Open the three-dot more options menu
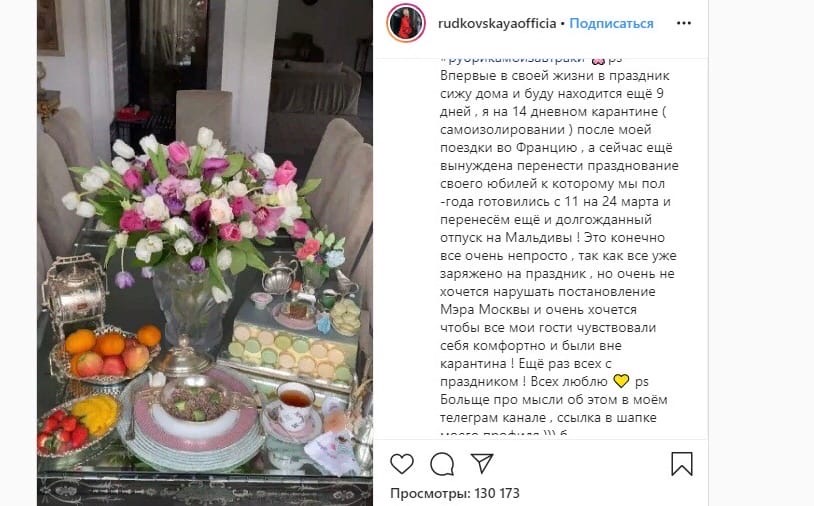Viewport: 814px width, 506px height. (x=684, y=23)
